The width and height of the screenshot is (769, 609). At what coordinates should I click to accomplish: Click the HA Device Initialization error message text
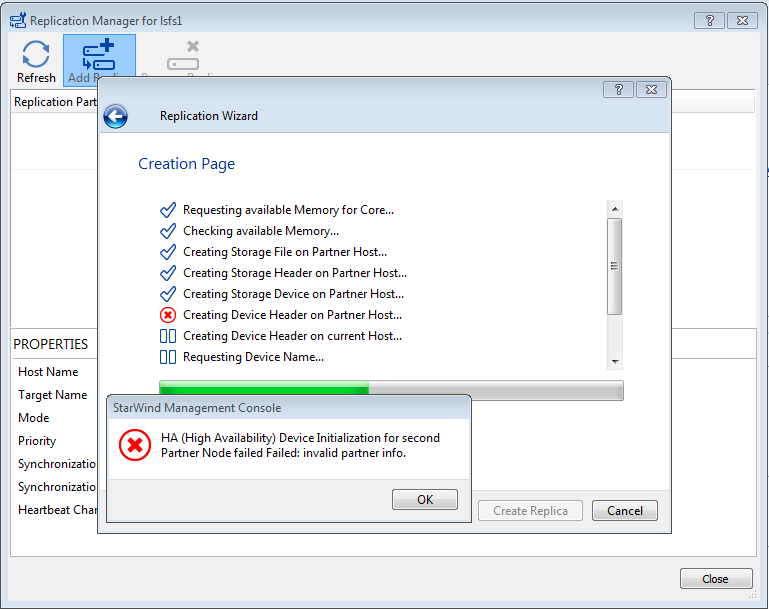[300, 445]
